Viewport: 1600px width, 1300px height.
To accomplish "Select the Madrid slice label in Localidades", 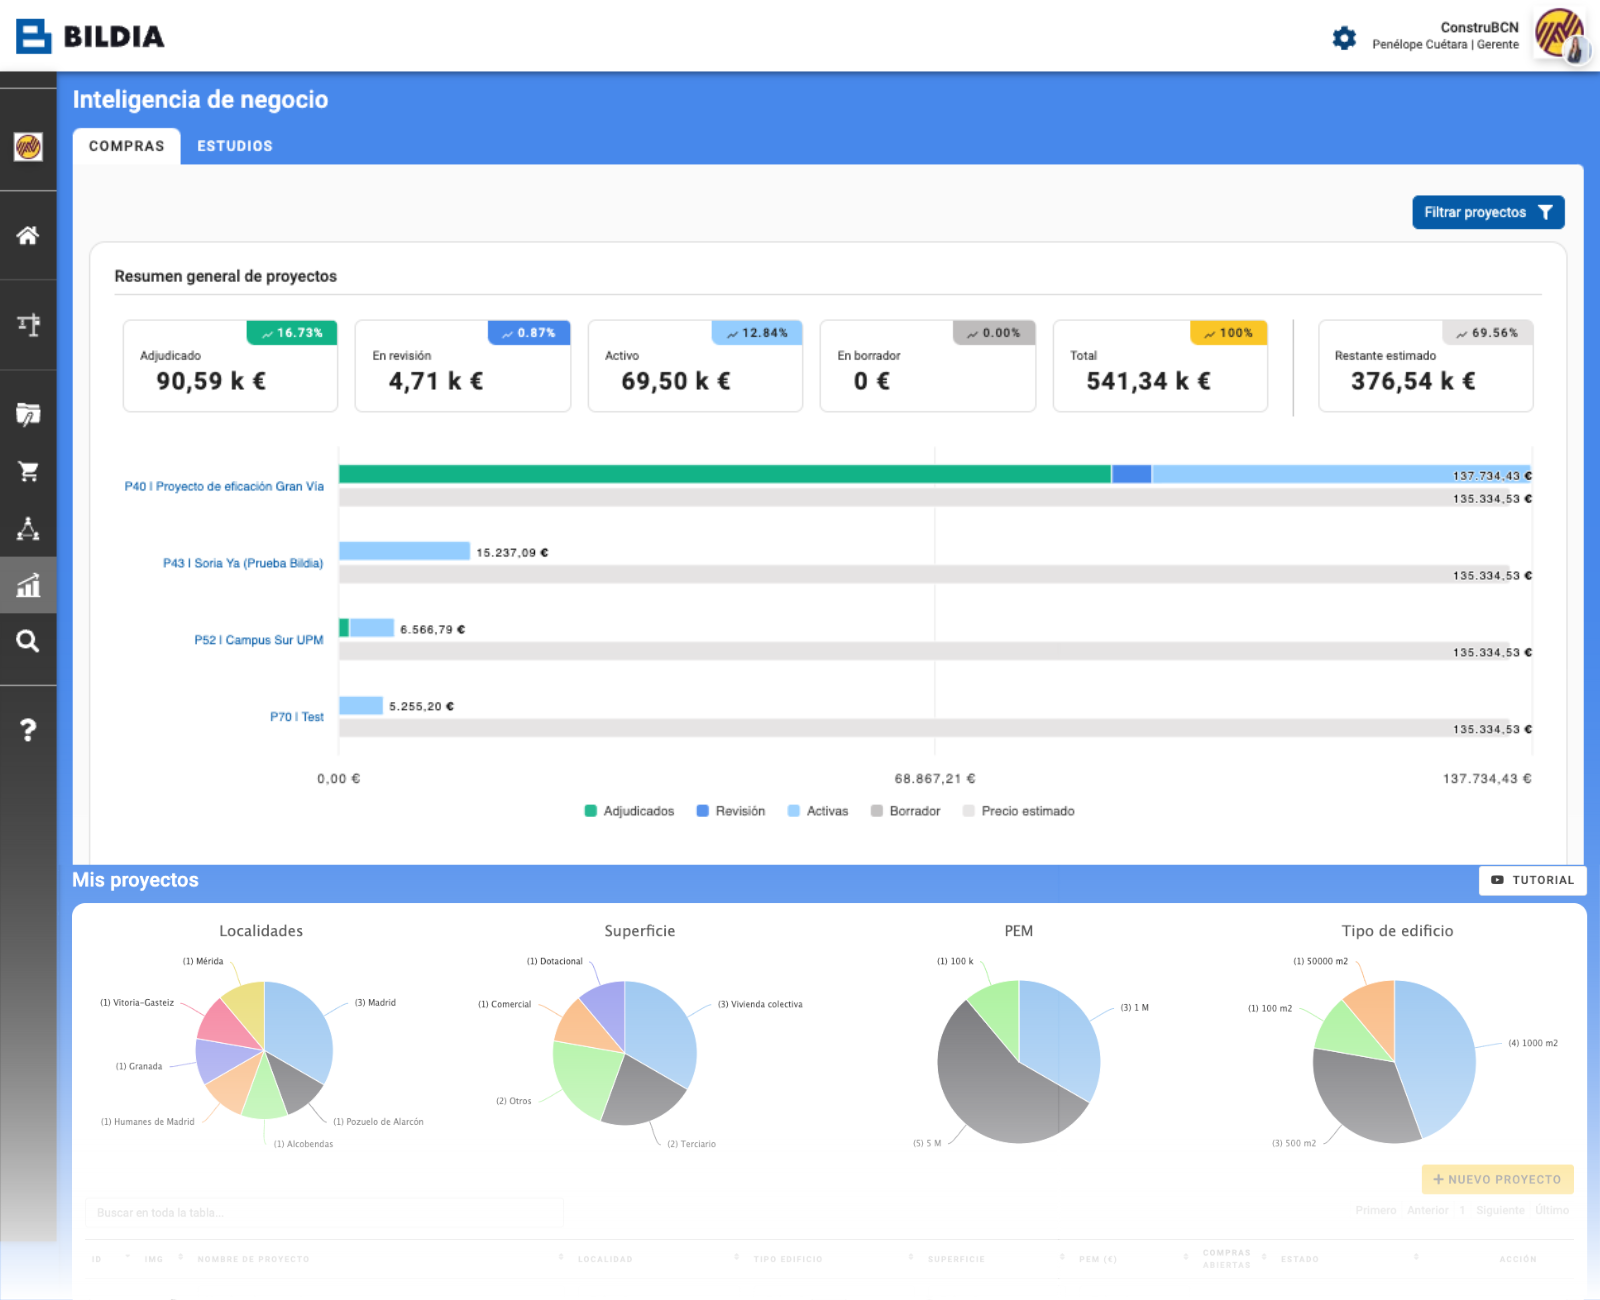I will tap(375, 1002).
